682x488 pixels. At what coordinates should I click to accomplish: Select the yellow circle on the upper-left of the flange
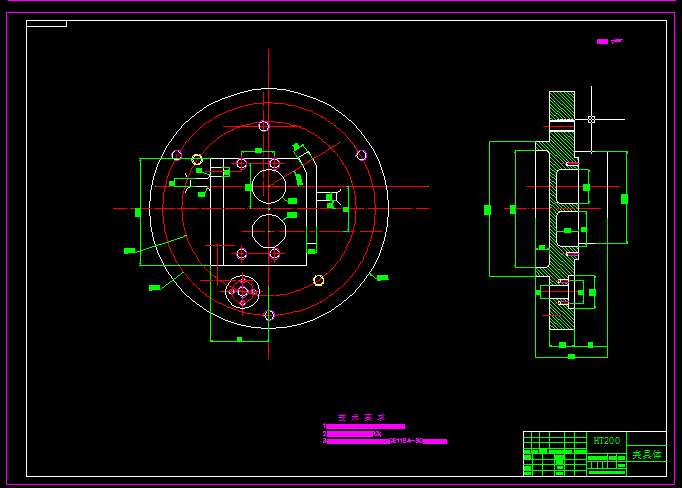pos(197,159)
